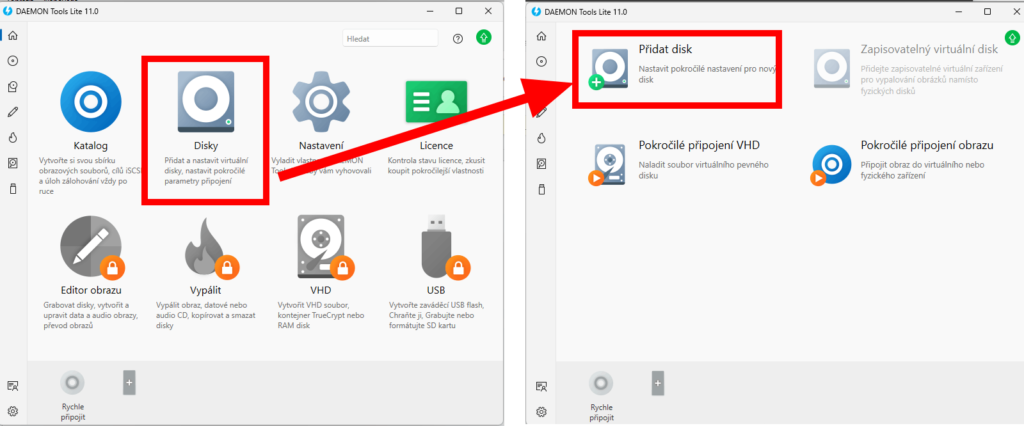1024x426 pixels.
Task: Click the bottom-left settings gear in right window
Action: tap(541, 412)
